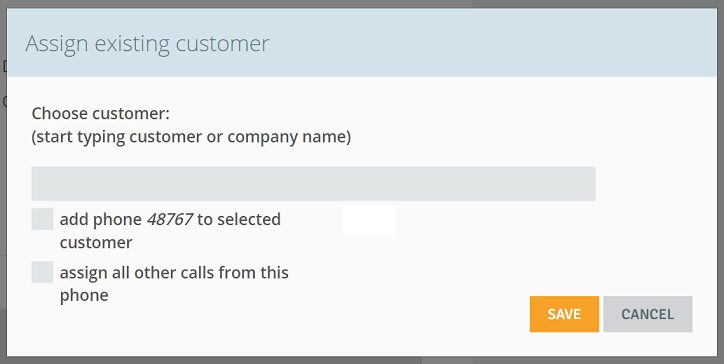This screenshot has height=364, width=724.
Task: Click the 'Choose customer:' label
Action: [x=101, y=113]
